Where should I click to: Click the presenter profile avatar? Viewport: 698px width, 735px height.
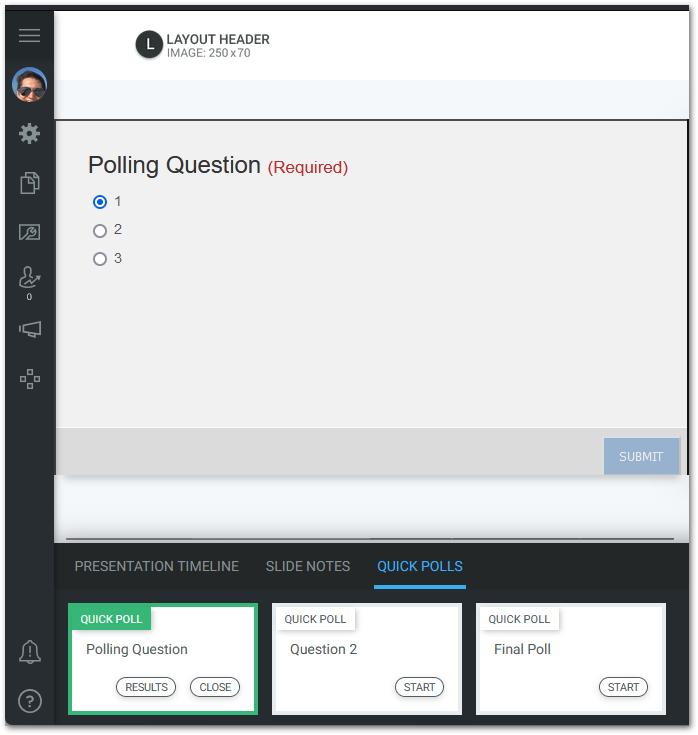point(29,85)
